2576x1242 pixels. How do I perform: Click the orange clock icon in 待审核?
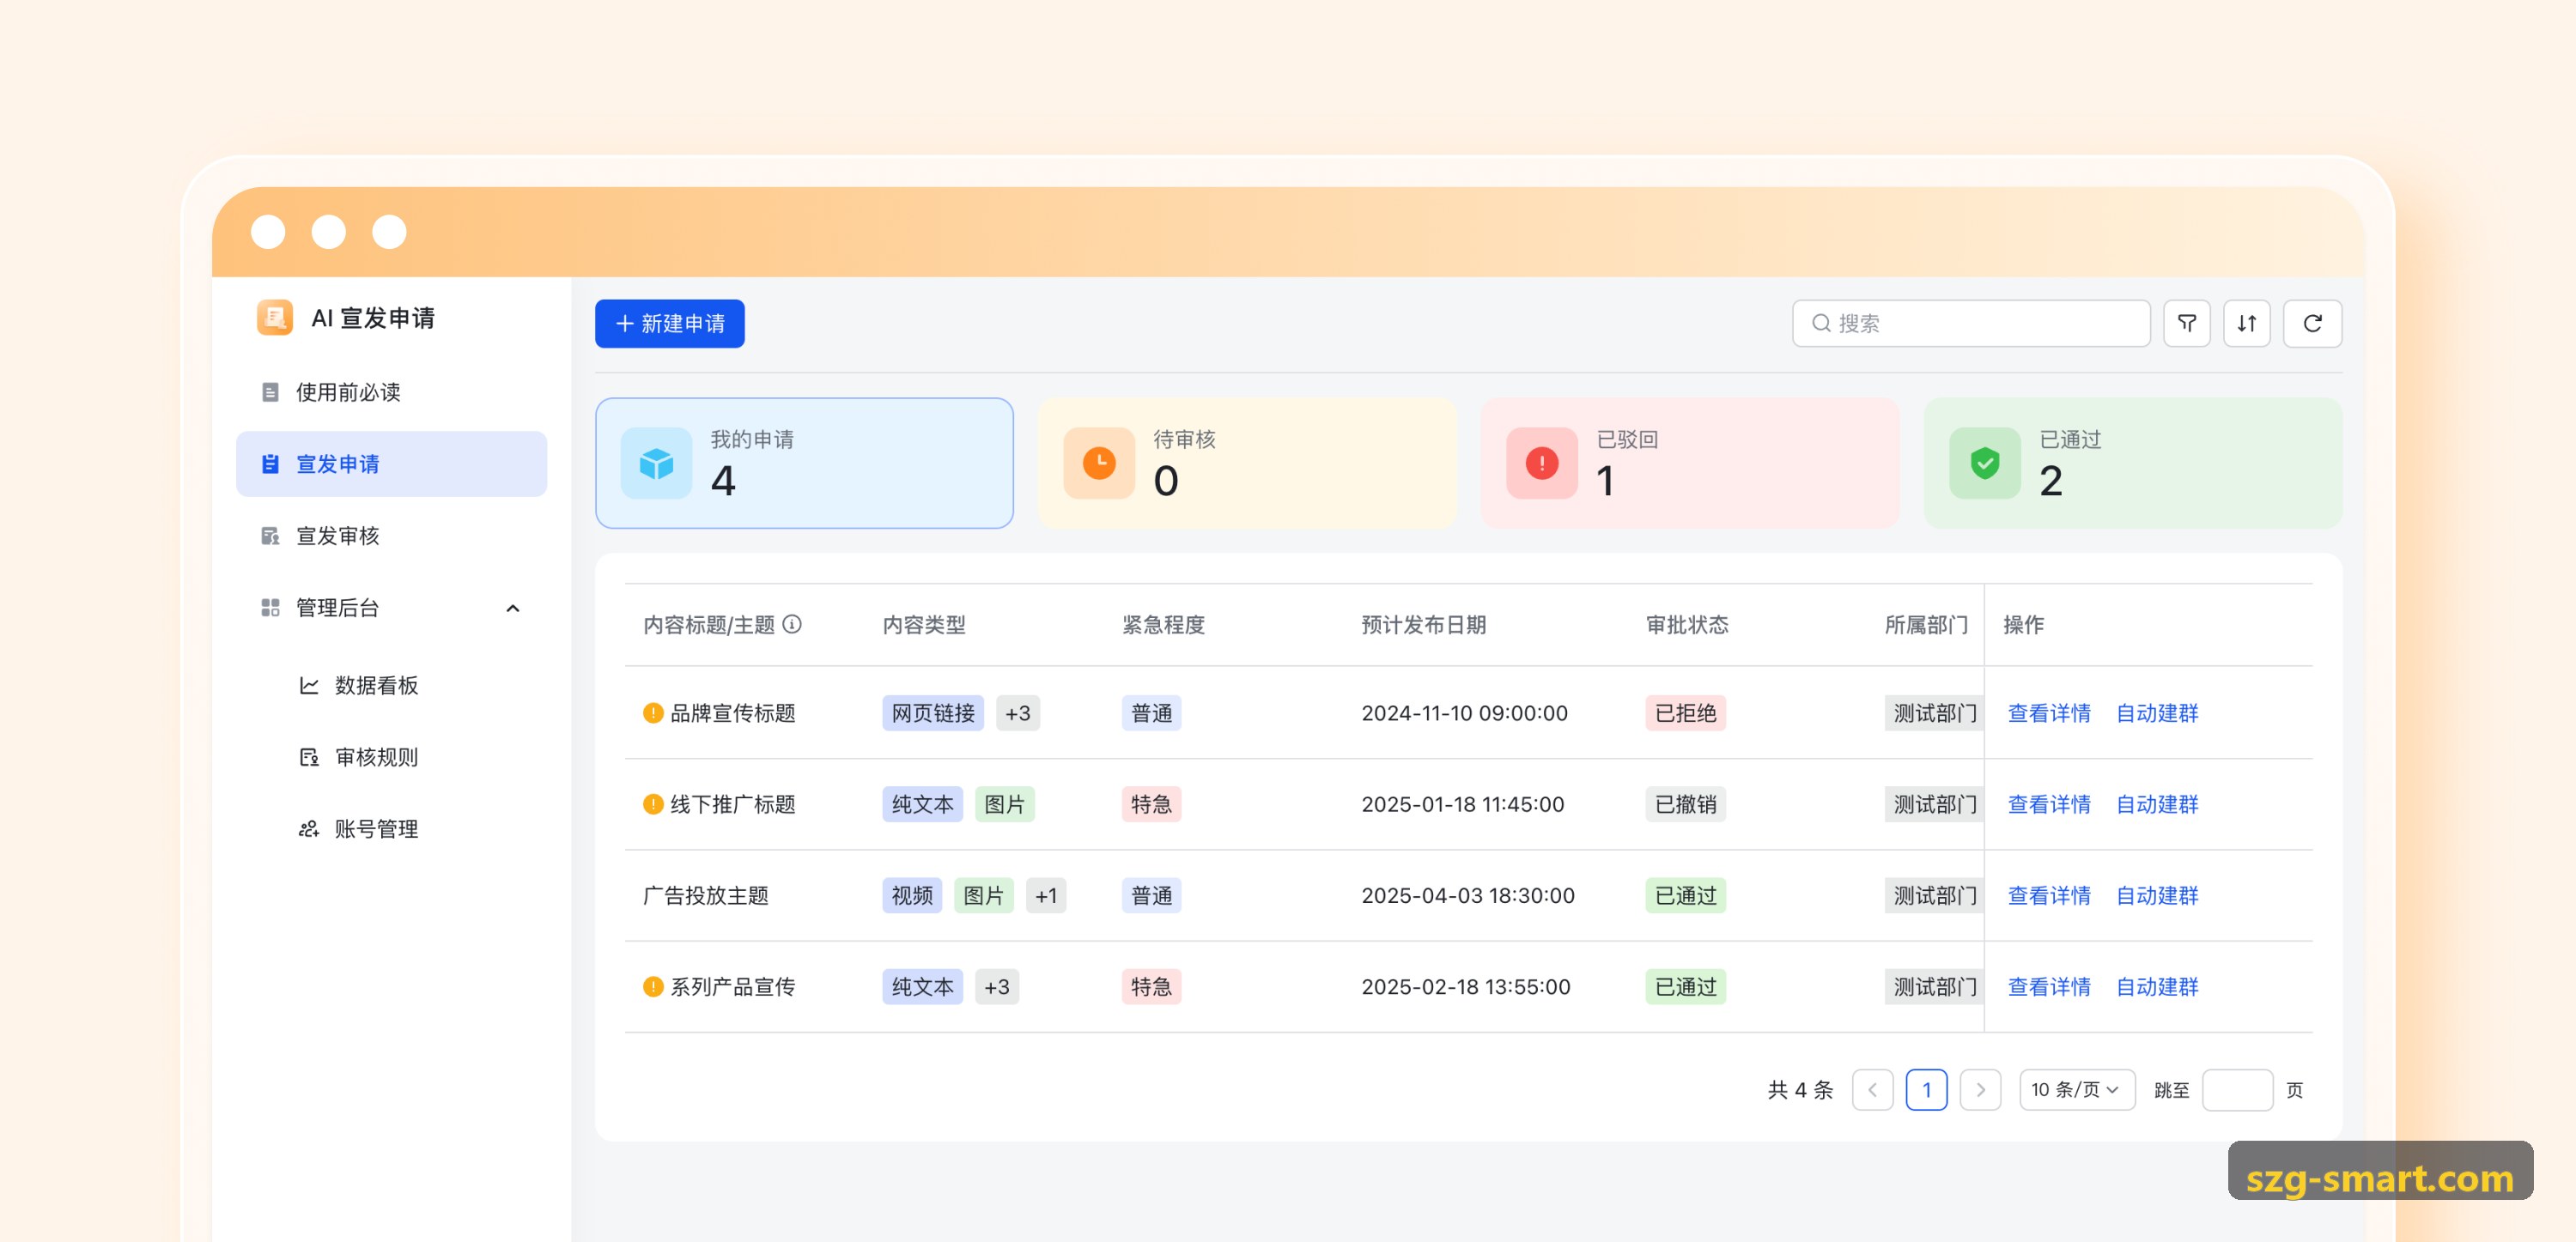pos(1099,463)
